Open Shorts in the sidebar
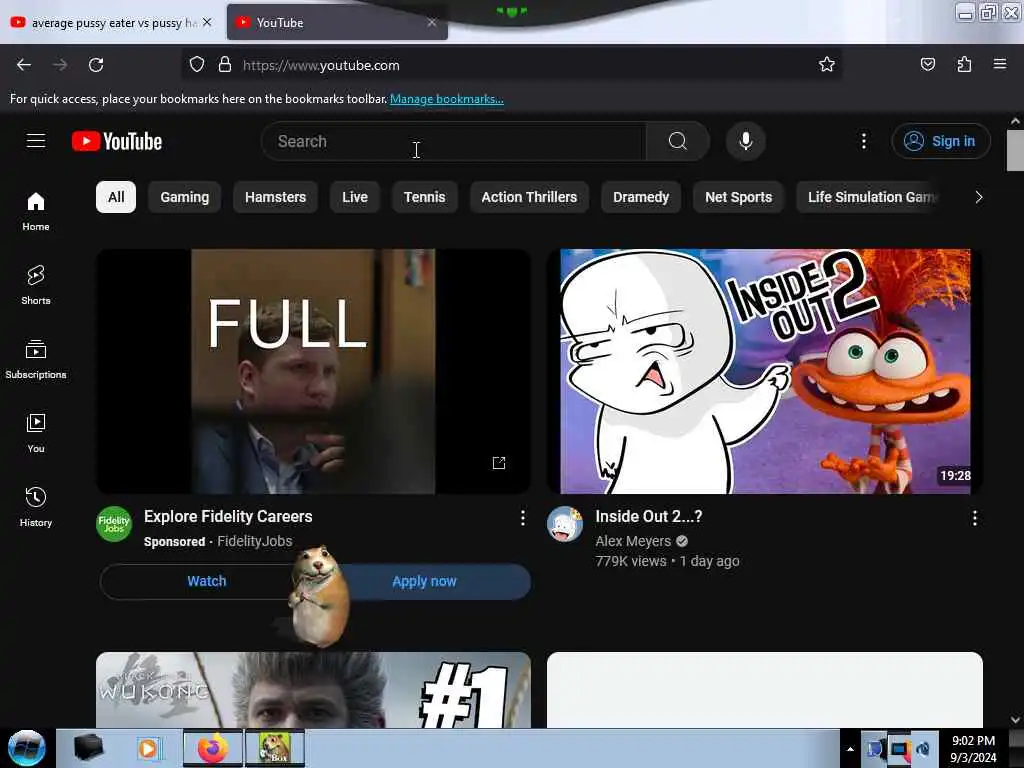The width and height of the screenshot is (1024, 768). point(36,285)
